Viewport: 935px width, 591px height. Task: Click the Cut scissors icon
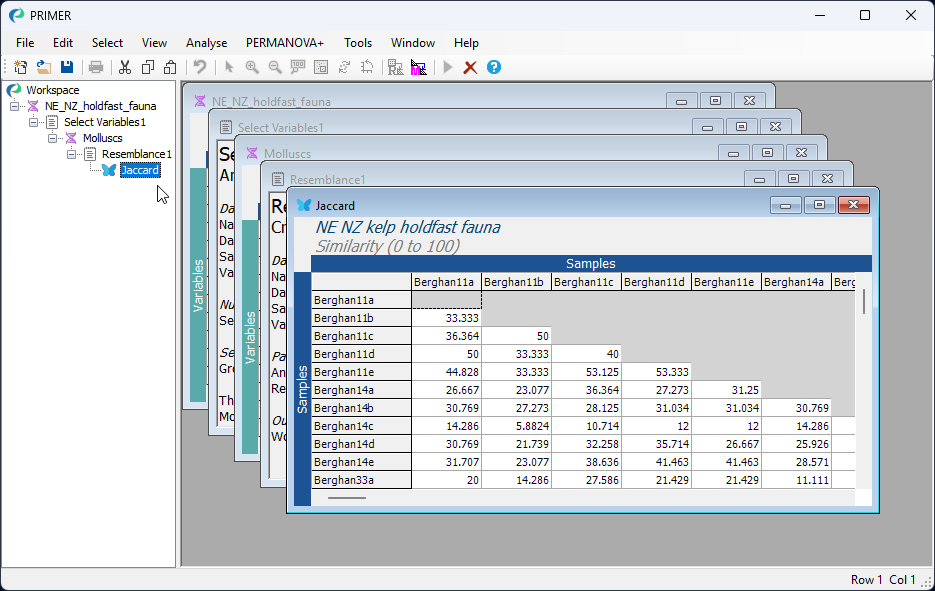[x=125, y=67]
